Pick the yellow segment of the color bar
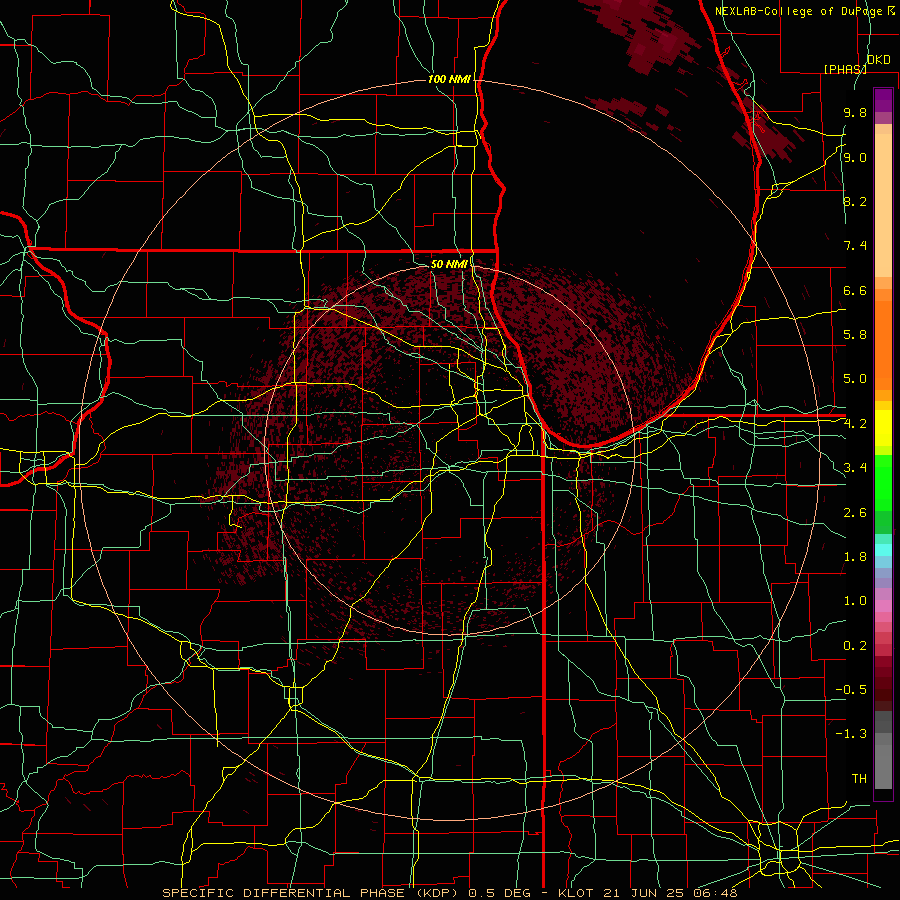 click(883, 428)
